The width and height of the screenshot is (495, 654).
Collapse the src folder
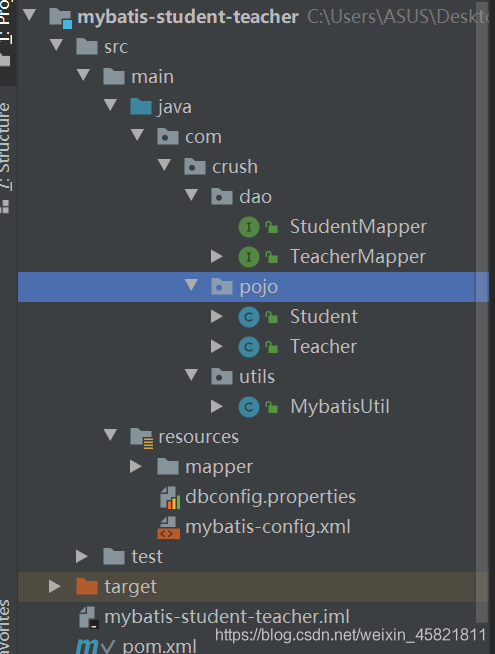pyautogui.click(x=56, y=45)
